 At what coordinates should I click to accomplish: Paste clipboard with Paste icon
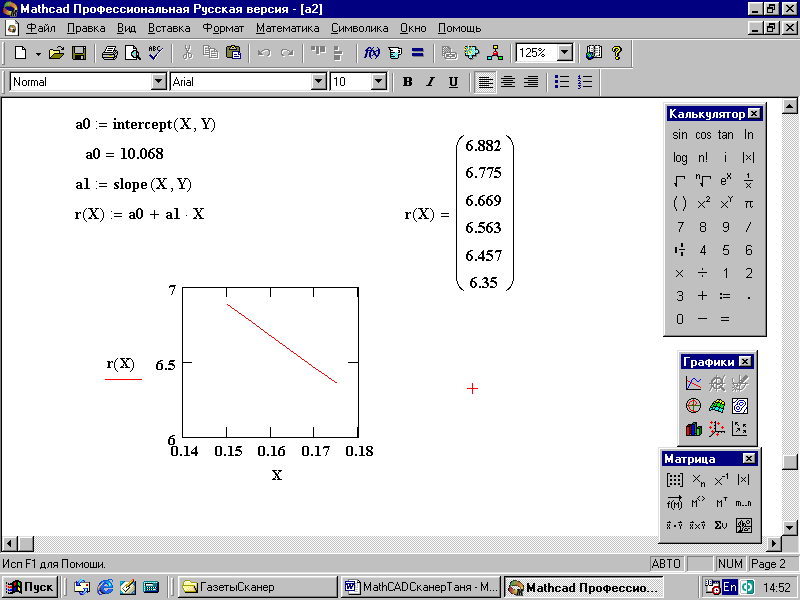[233, 53]
